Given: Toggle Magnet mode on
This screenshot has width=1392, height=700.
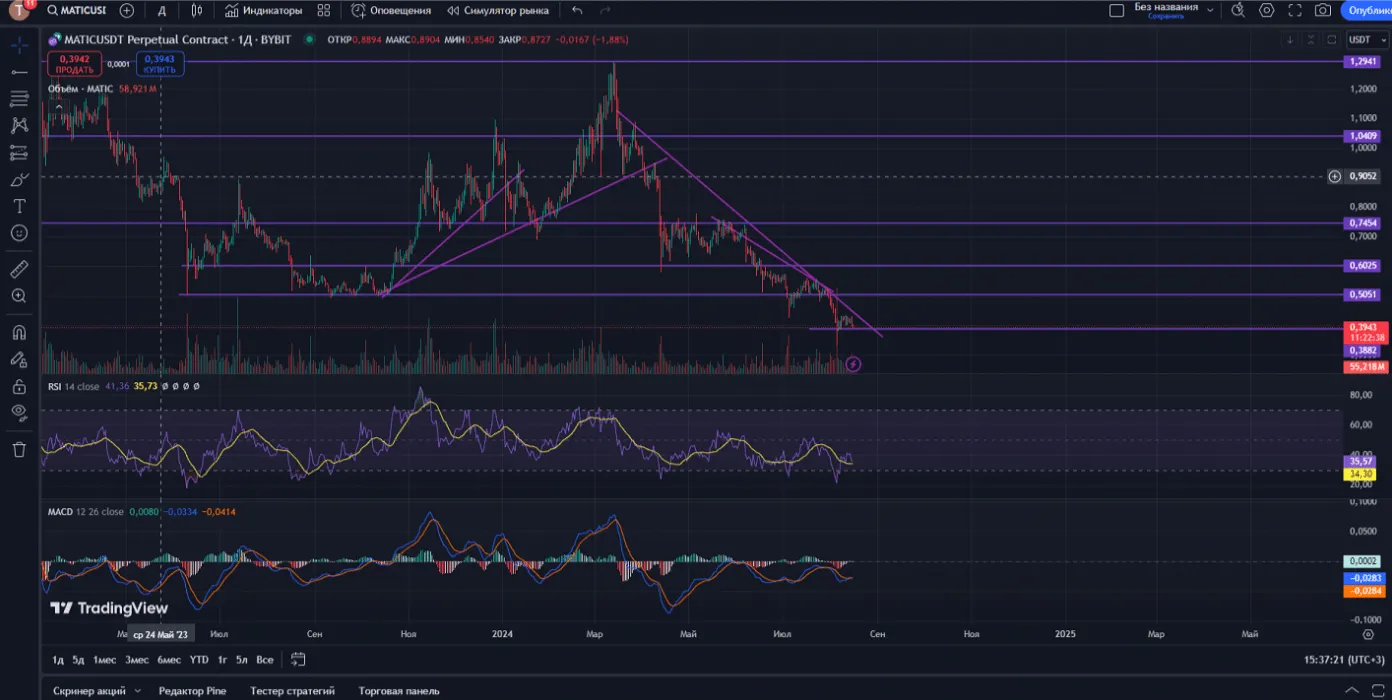Looking at the screenshot, I should (x=19, y=333).
